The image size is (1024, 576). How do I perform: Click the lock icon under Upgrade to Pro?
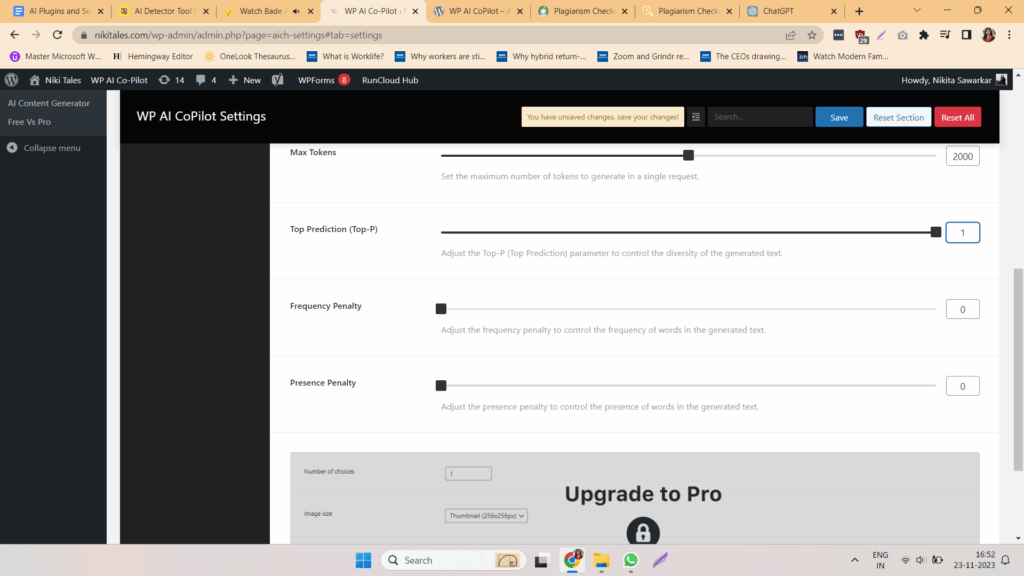click(x=643, y=532)
